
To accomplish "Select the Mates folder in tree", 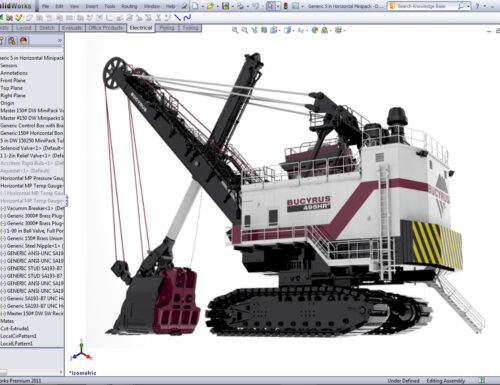I will click(x=7, y=321).
